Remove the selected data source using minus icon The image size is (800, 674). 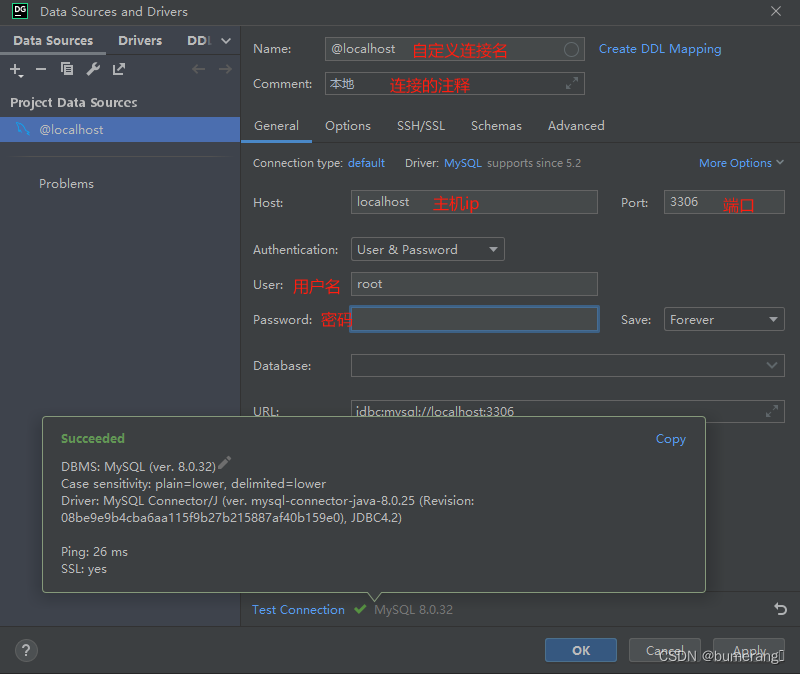(x=40, y=69)
